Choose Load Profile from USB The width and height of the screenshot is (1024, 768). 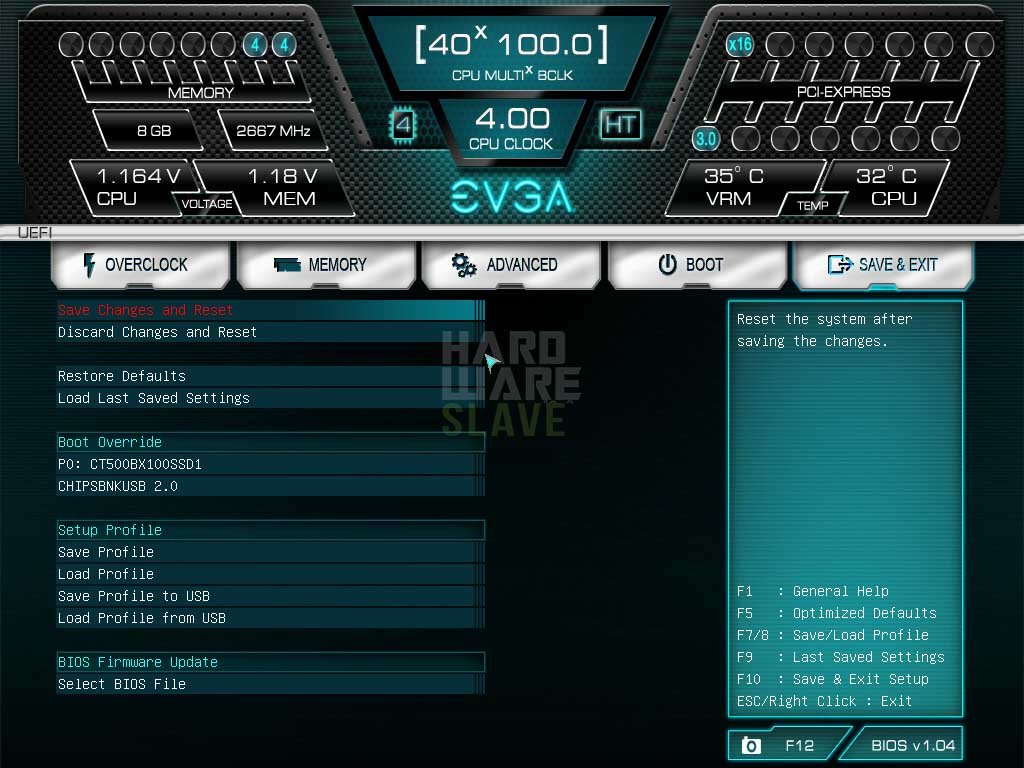[270, 618]
